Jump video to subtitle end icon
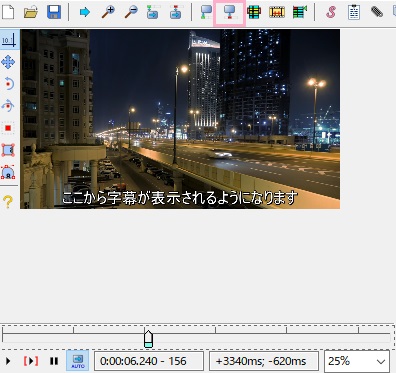The height and width of the screenshot is (373, 396). [175, 12]
